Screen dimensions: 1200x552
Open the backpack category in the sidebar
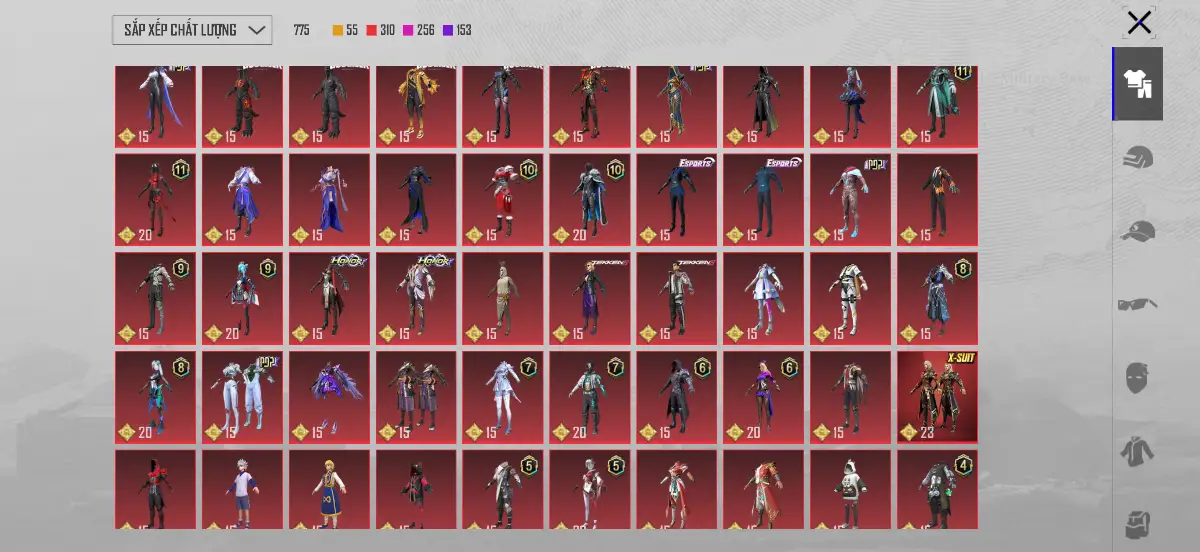click(1138, 523)
